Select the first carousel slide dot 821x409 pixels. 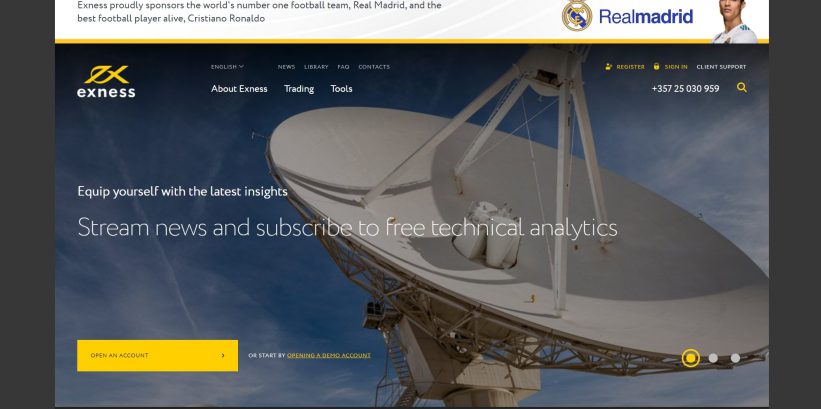[x=691, y=358]
